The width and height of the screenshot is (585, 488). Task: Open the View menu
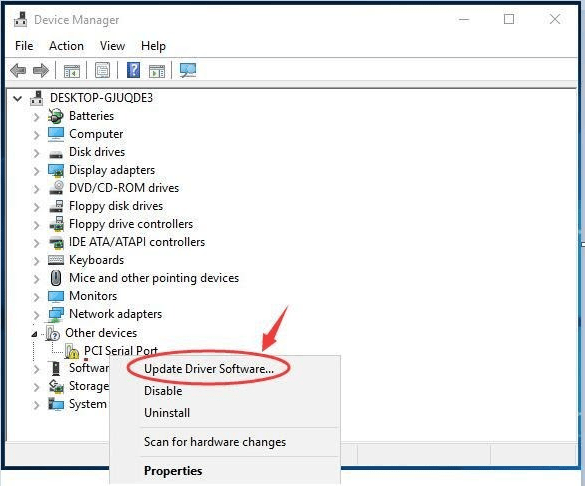coord(112,46)
